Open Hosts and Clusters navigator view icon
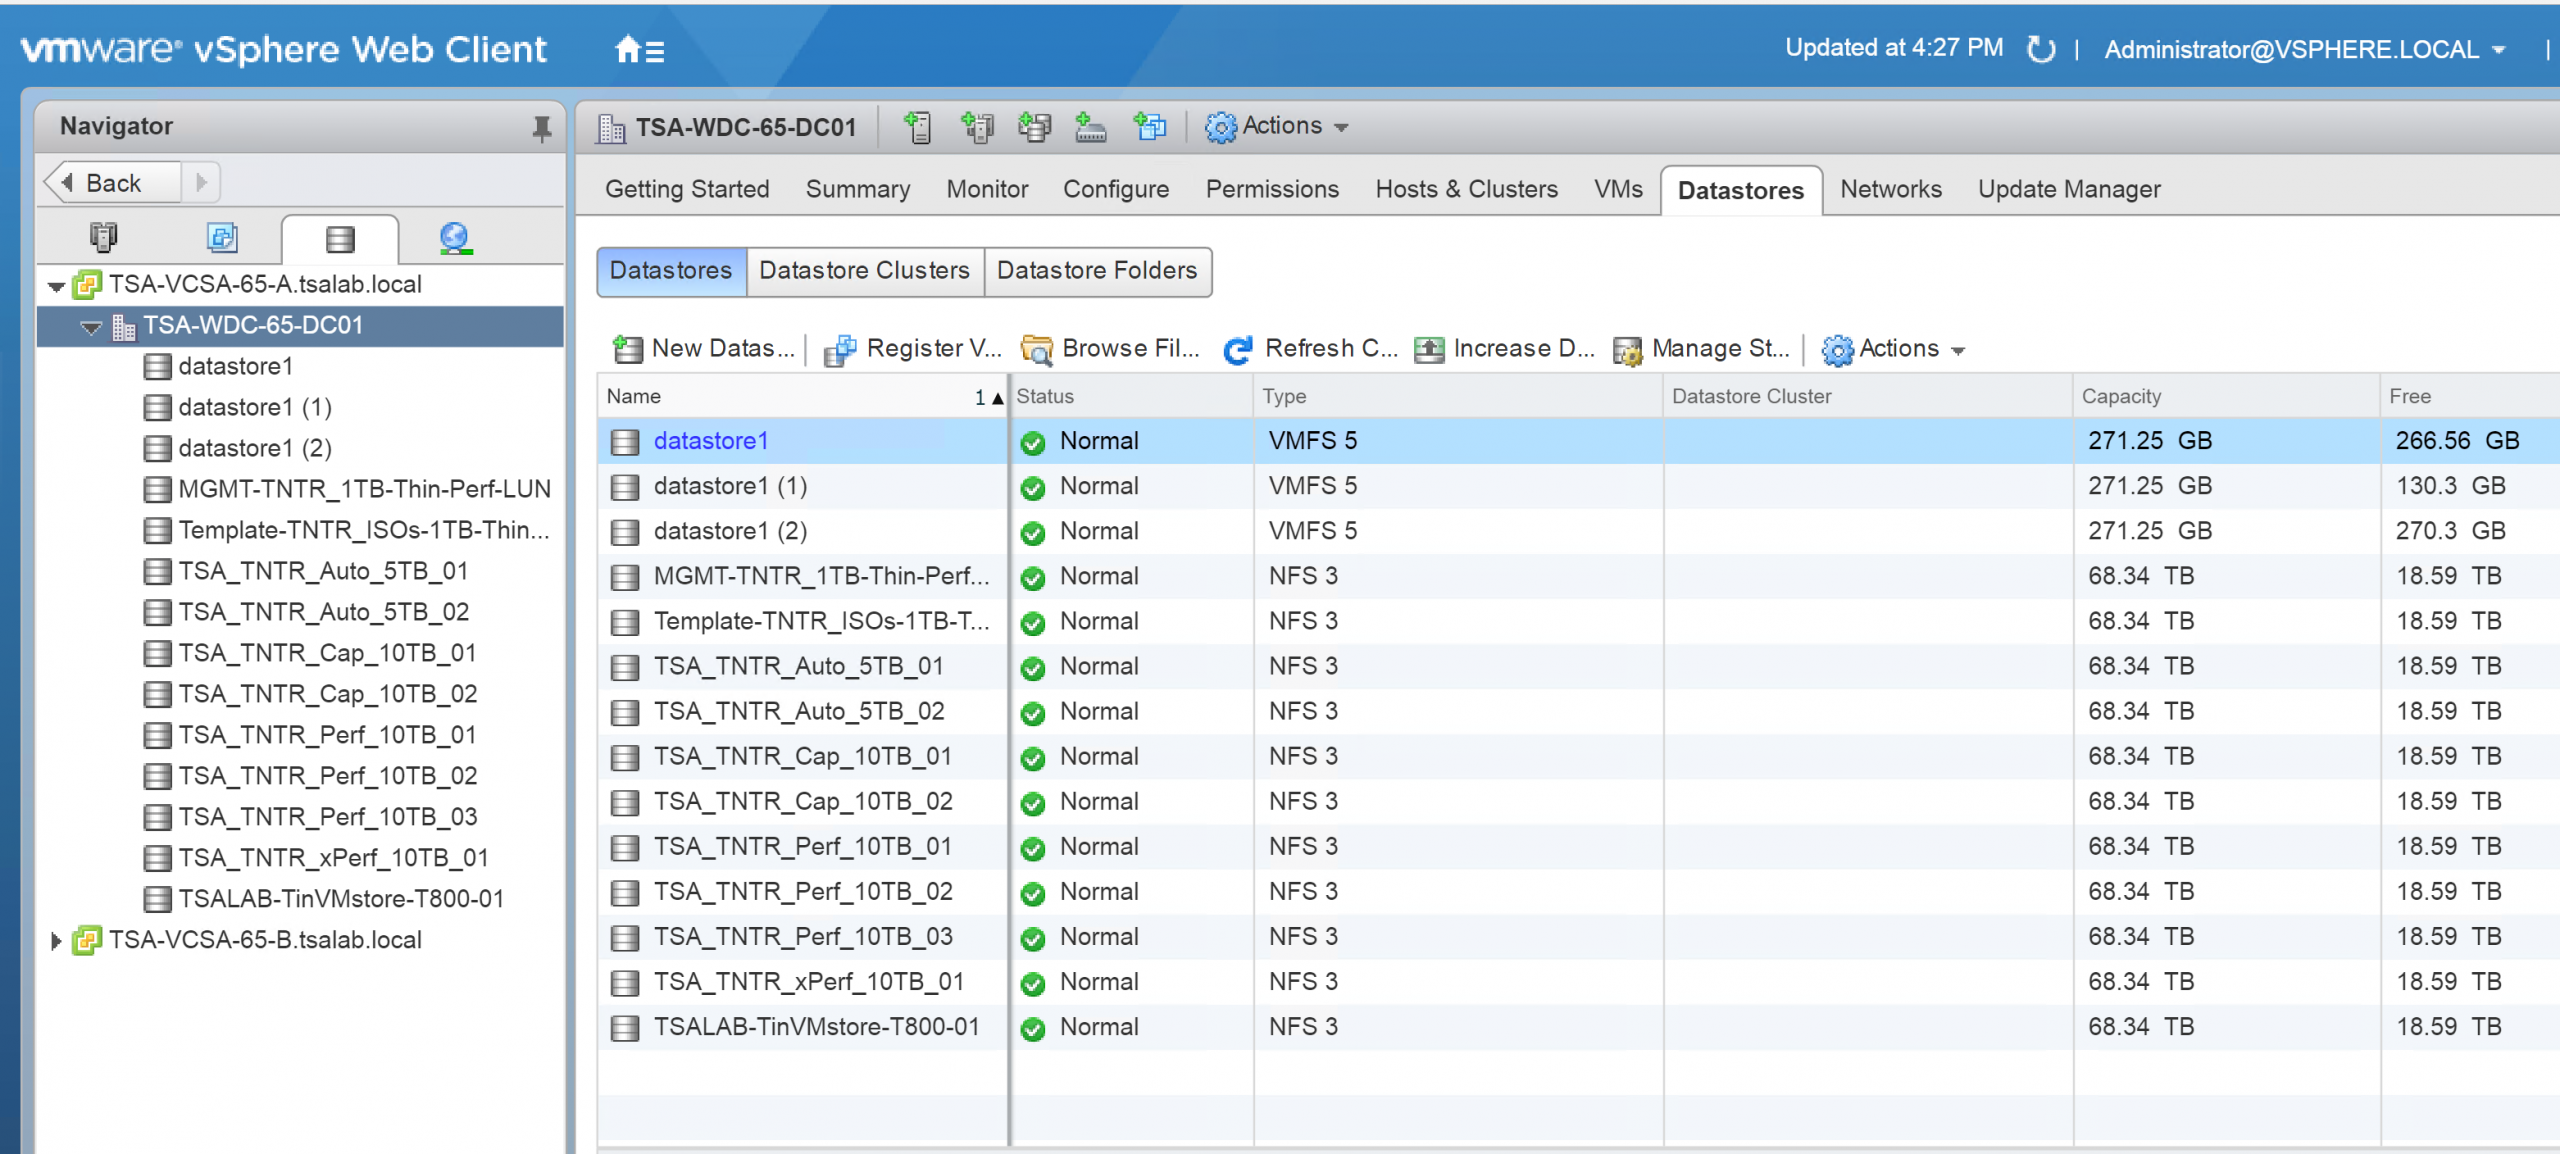The height and width of the screenshot is (1154, 2560). click(103, 238)
